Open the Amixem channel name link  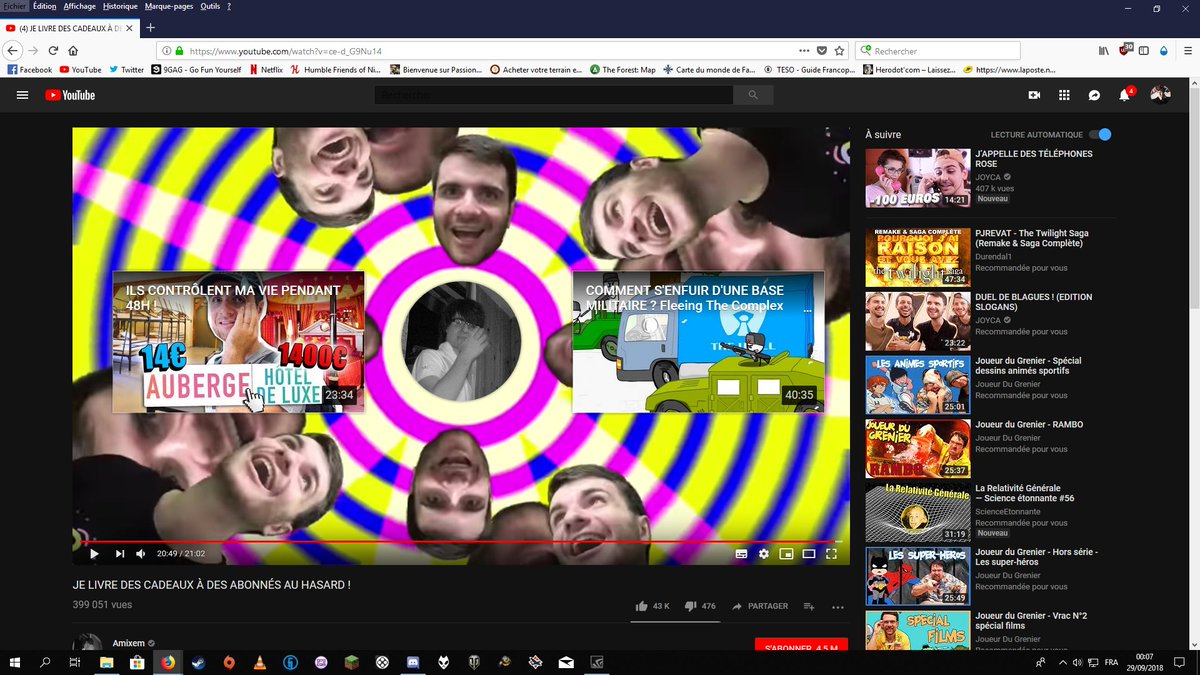point(128,644)
